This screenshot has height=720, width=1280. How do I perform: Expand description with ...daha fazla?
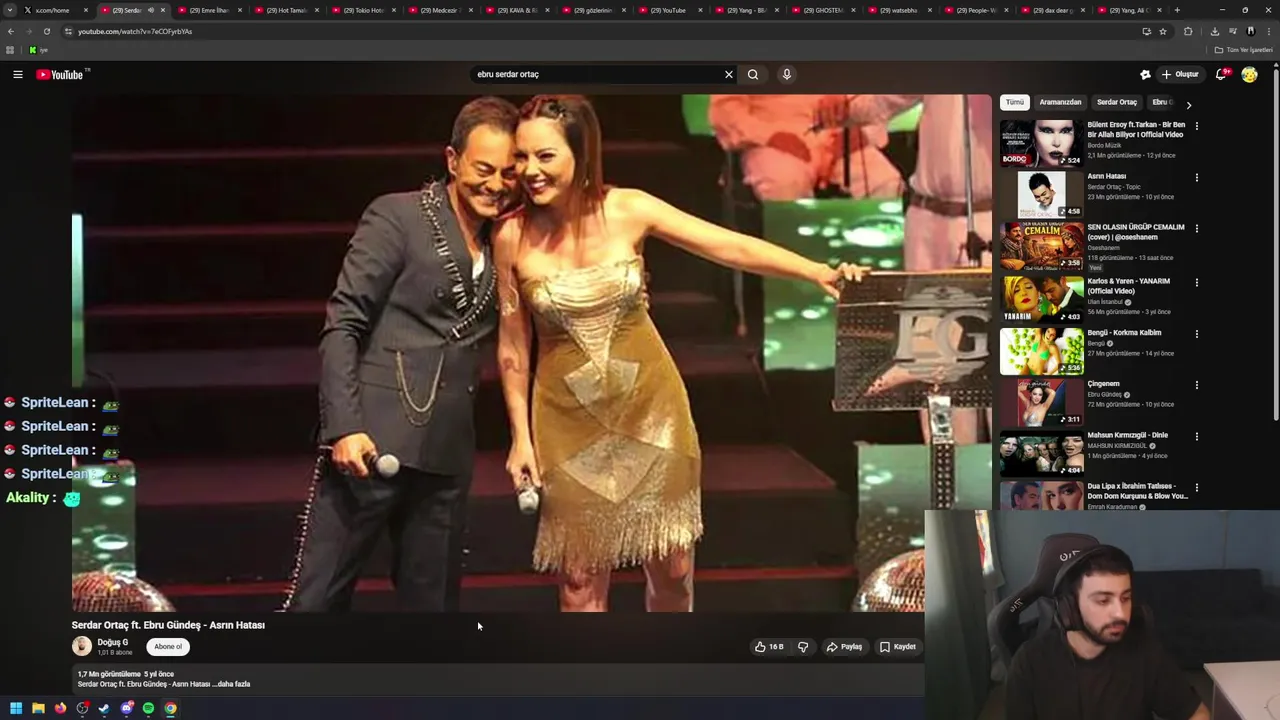[232, 684]
